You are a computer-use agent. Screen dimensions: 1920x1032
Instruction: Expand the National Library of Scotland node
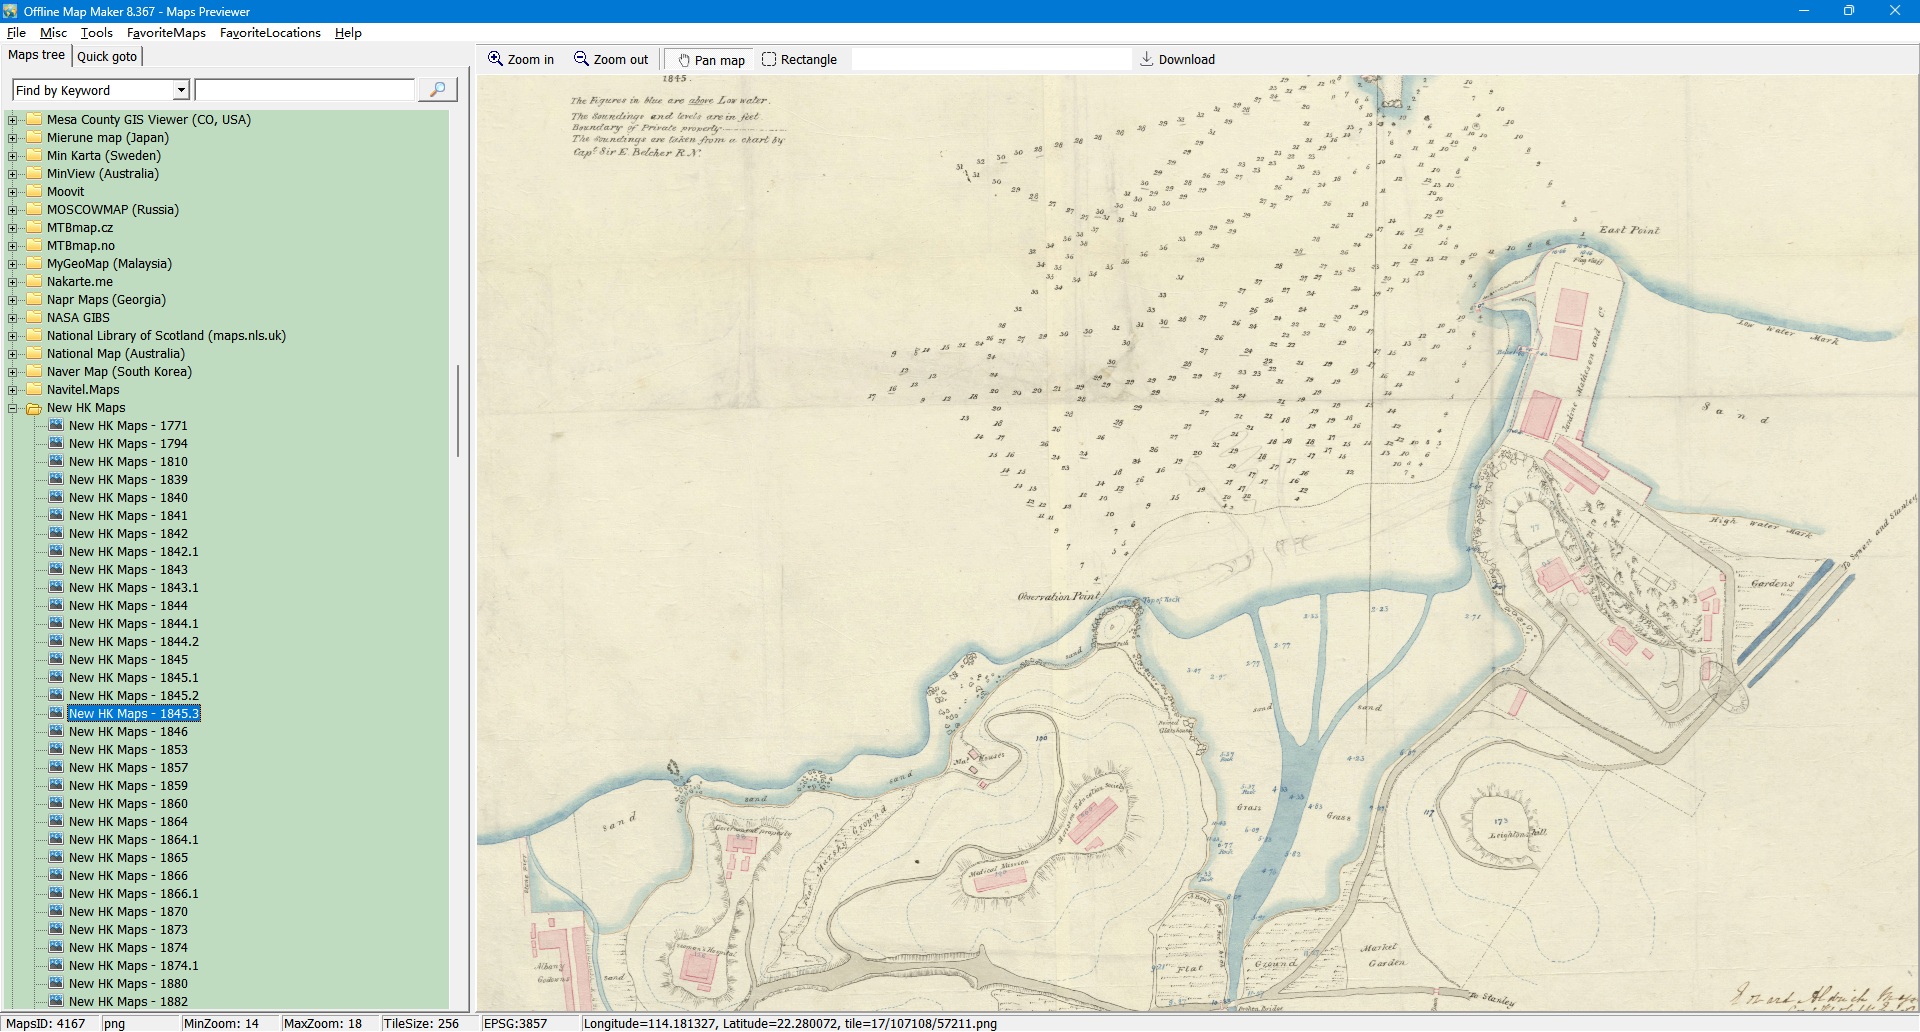click(x=13, y=336)
